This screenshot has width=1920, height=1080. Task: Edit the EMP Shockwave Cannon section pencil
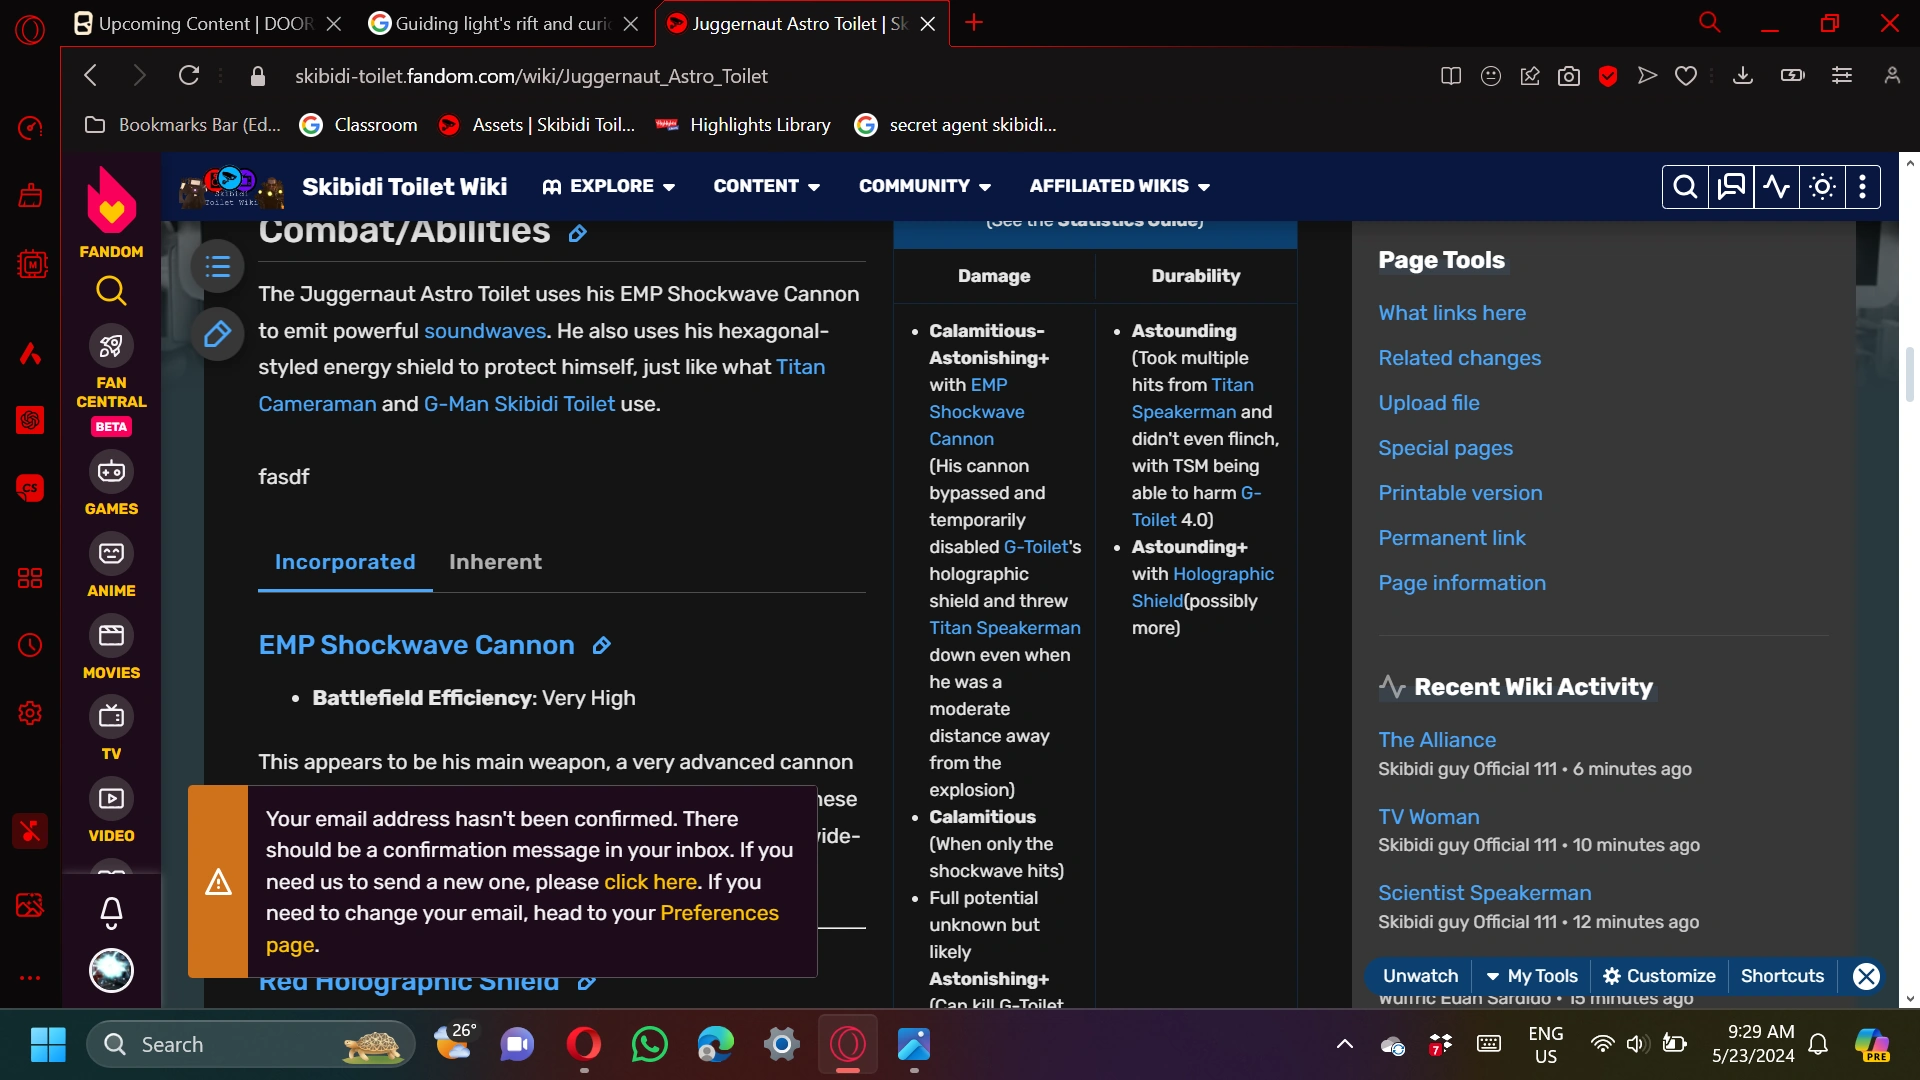point(601,646)
